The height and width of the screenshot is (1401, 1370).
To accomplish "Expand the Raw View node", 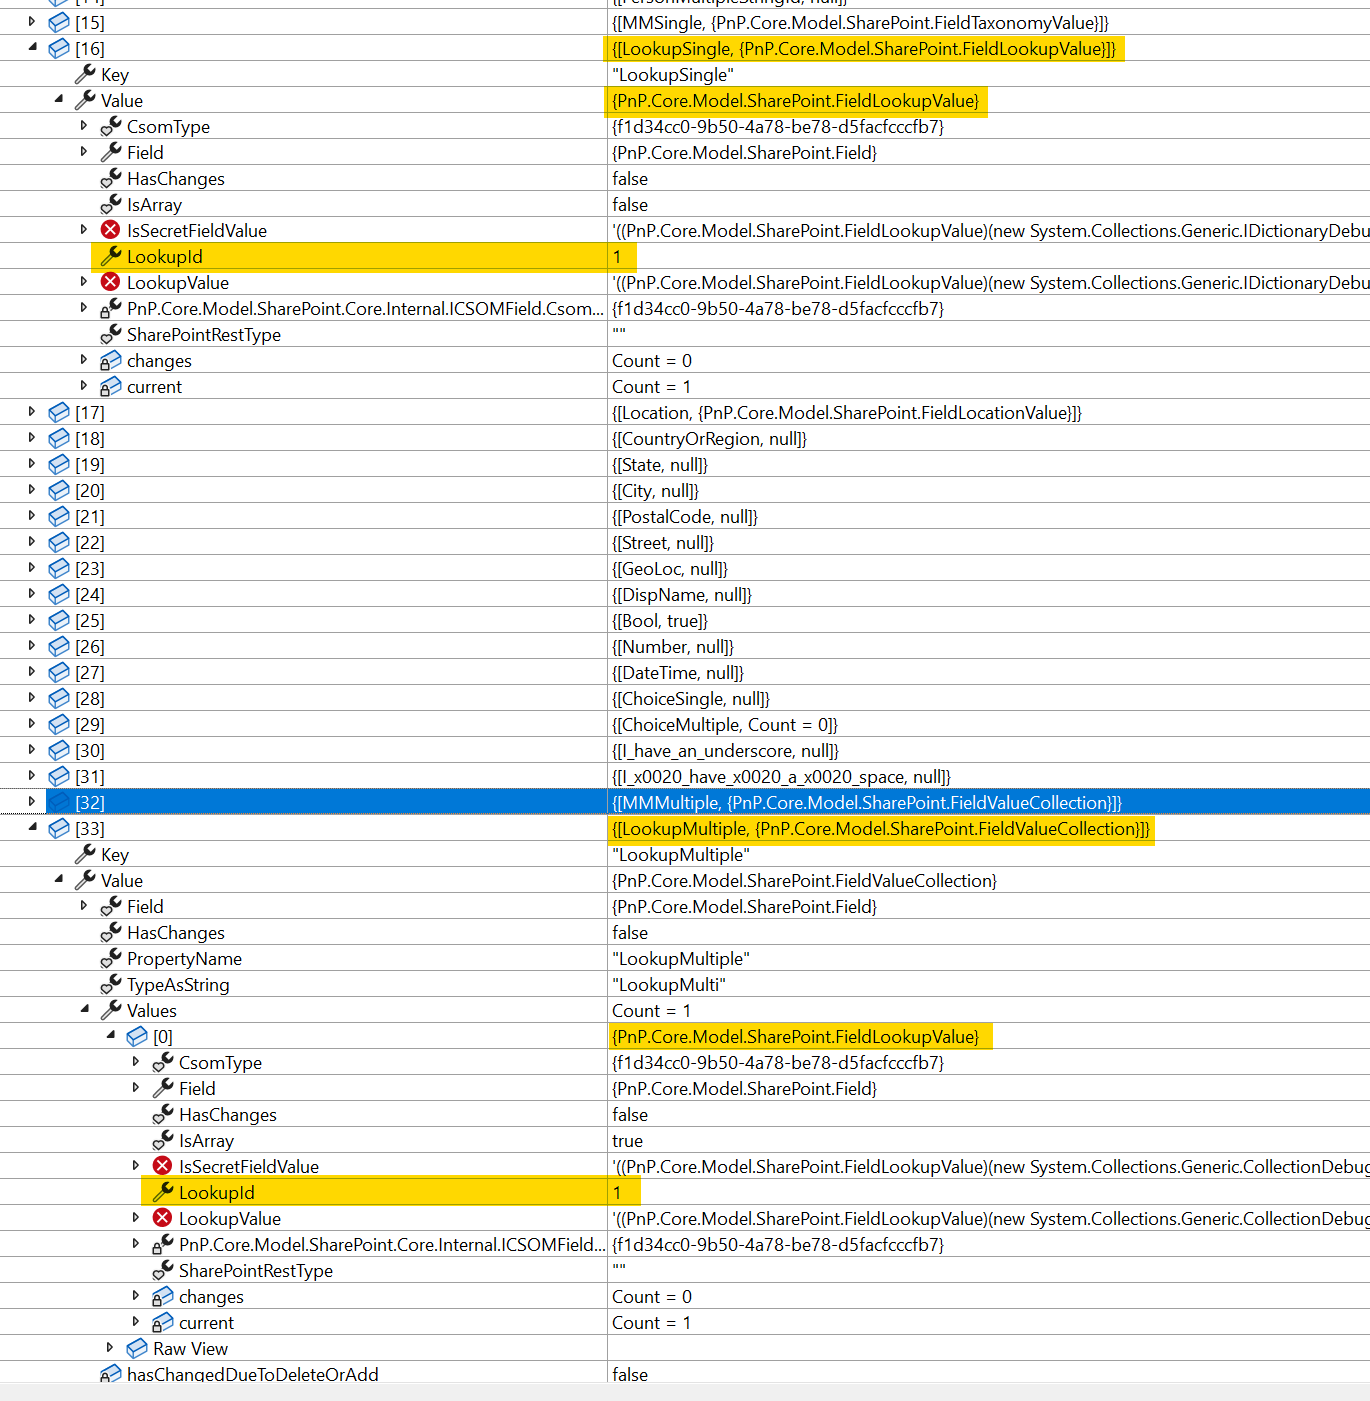I will [x=110, y=1348].
